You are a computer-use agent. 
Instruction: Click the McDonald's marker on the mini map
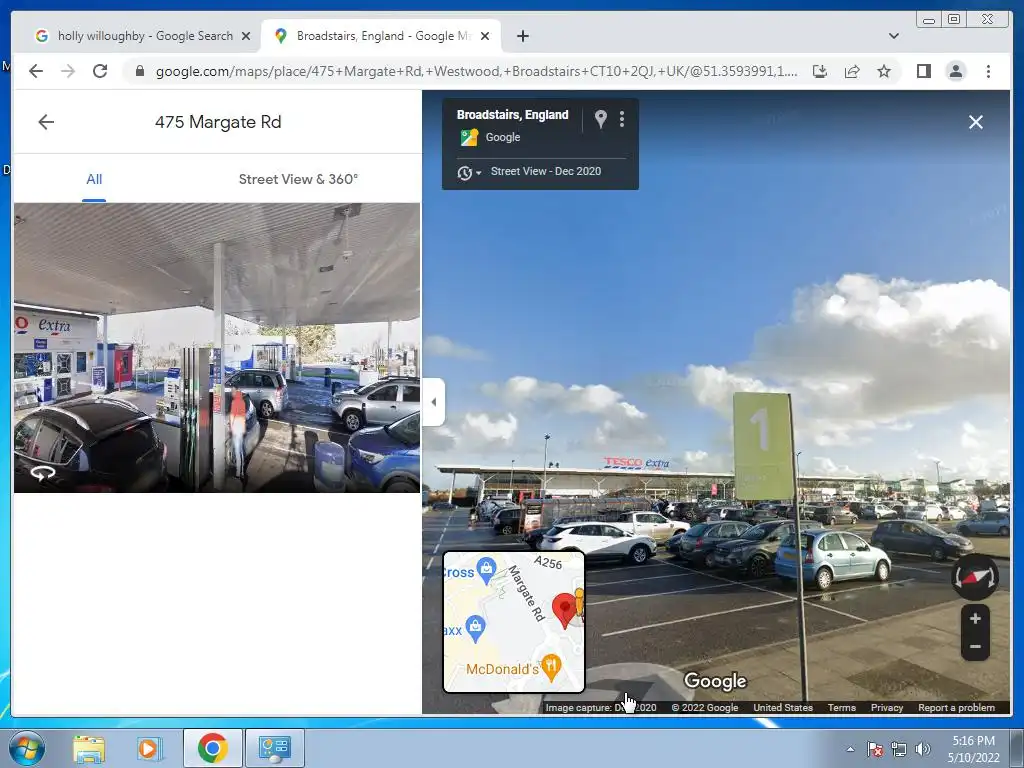click(551, 667)
